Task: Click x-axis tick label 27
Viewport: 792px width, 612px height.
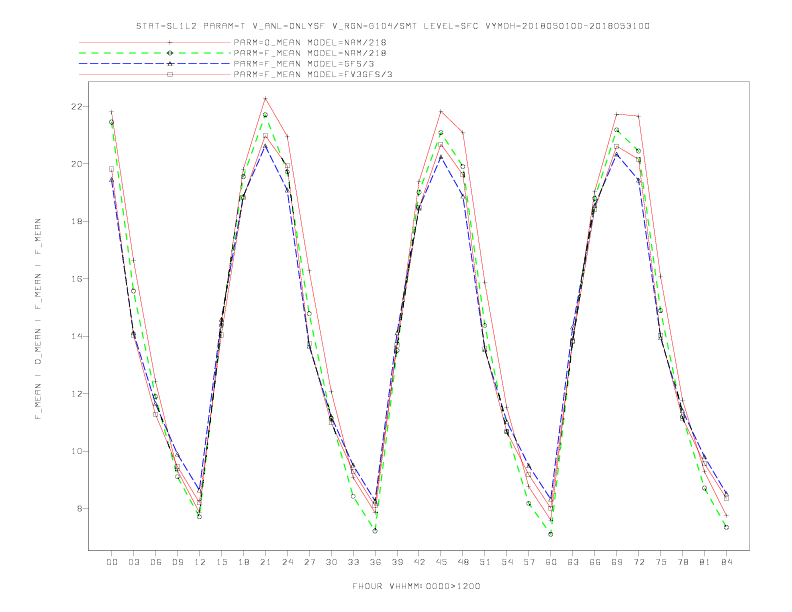Action: tap(310, 562)
